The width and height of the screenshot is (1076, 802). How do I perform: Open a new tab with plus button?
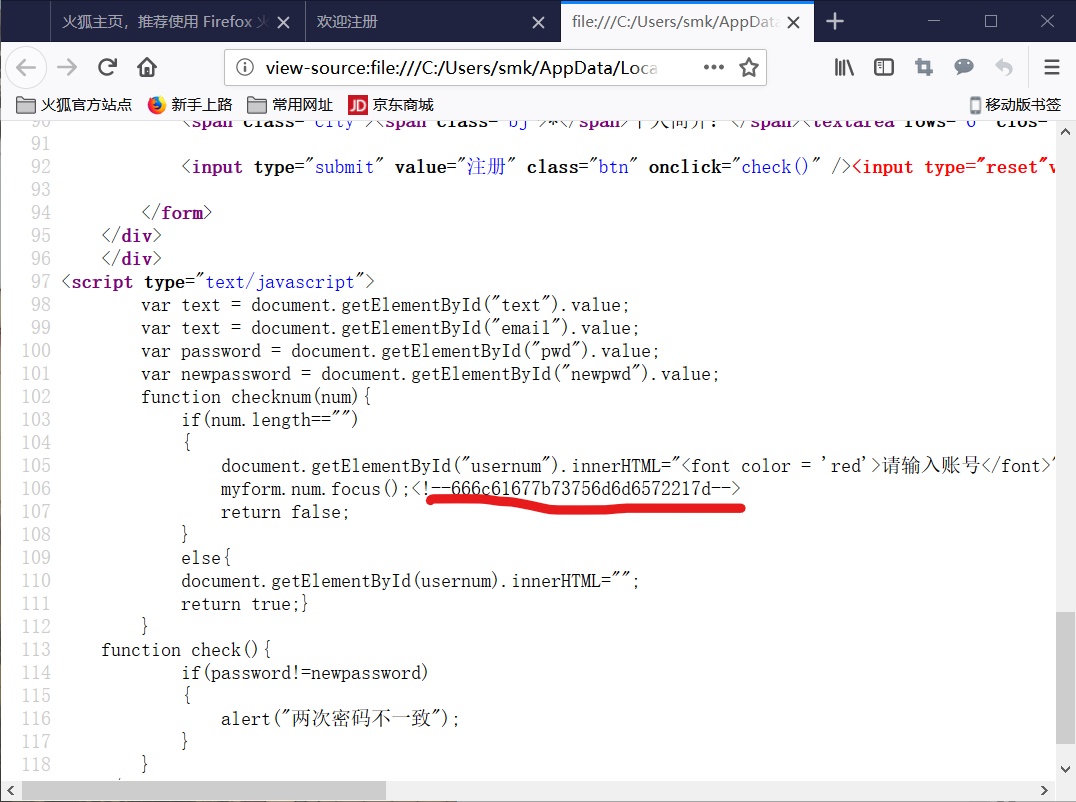(x=834, y=22)
